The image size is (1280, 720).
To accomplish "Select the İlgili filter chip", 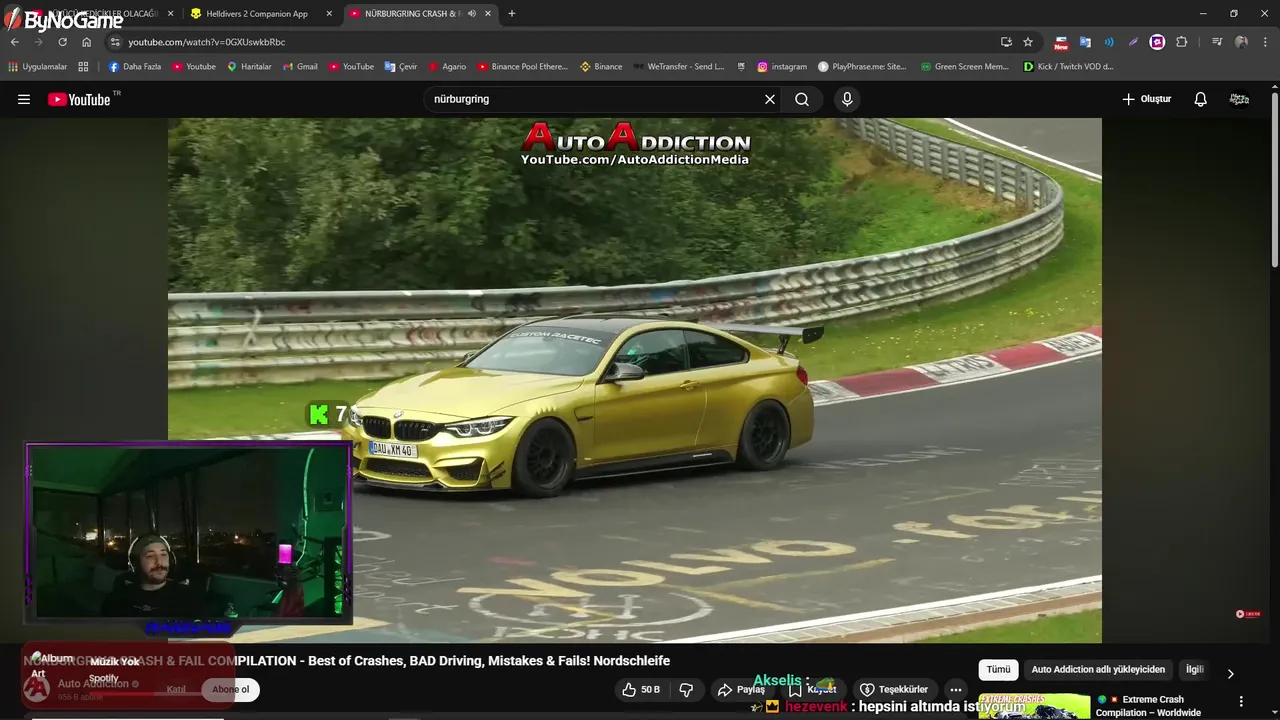I will pos(1194,669).
